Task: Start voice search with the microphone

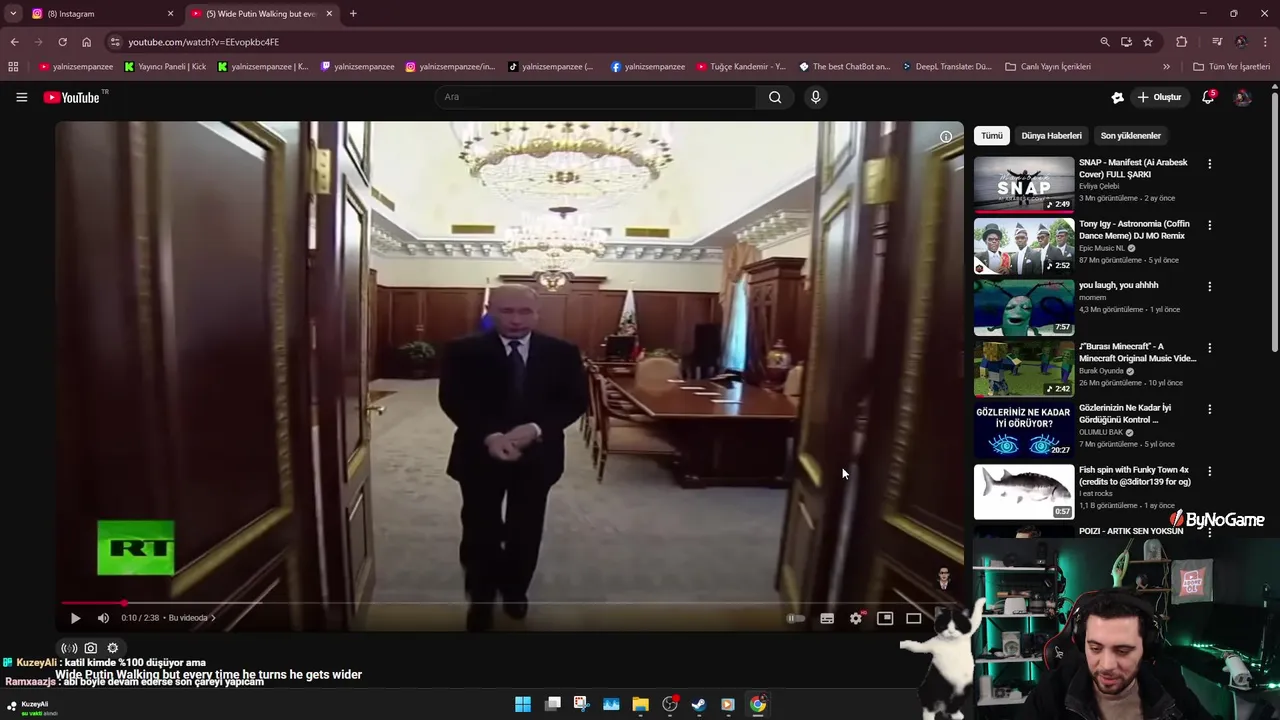Action: [x=816, y=97]
